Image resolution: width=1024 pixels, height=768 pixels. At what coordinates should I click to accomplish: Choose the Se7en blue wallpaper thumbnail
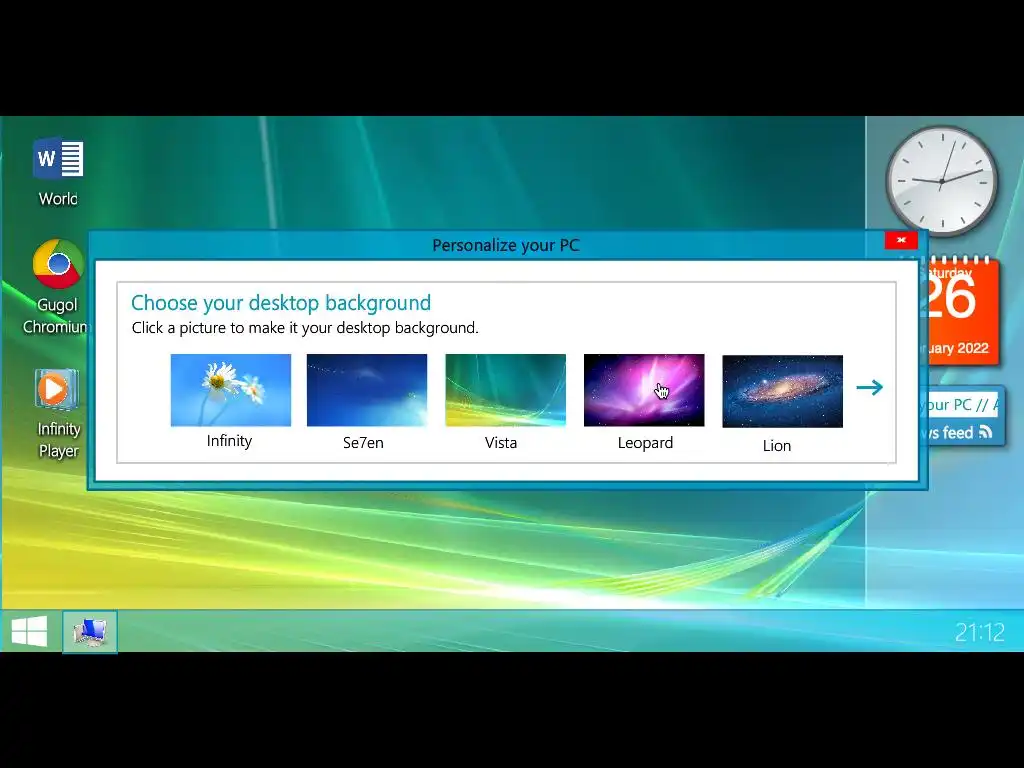(367, 390)
